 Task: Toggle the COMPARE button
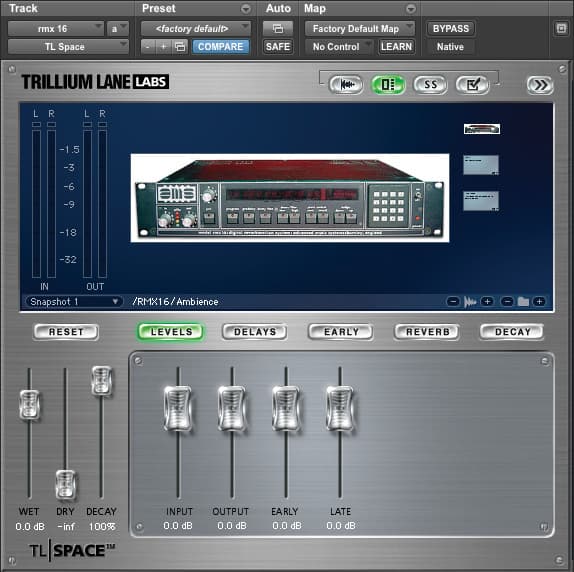(x=220, y=46)
